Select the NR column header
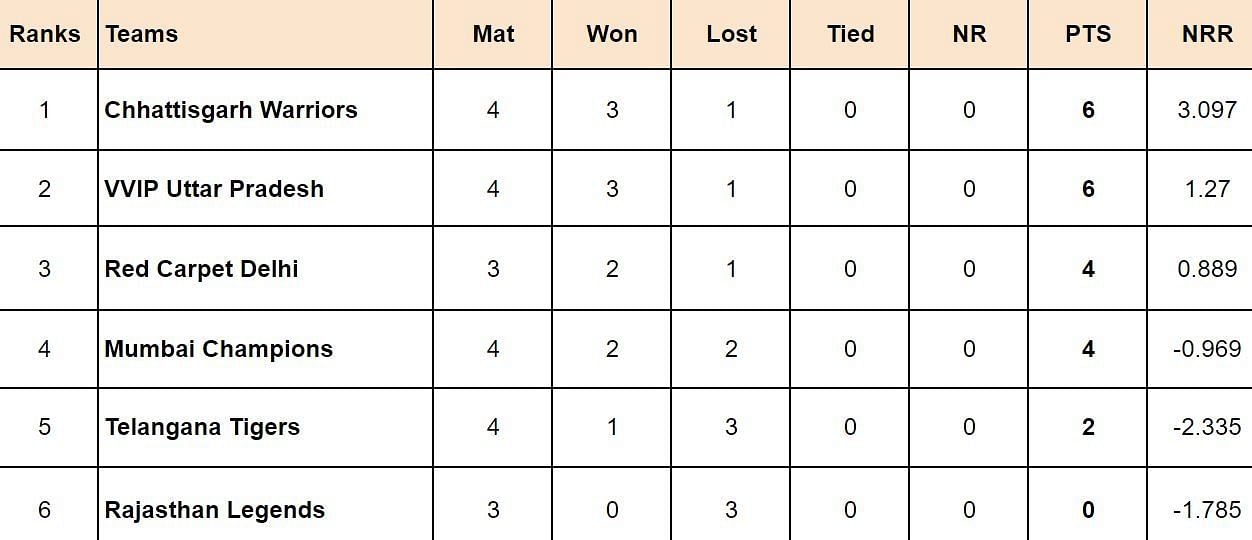1252x540 pixels. [x=969, y=34]
